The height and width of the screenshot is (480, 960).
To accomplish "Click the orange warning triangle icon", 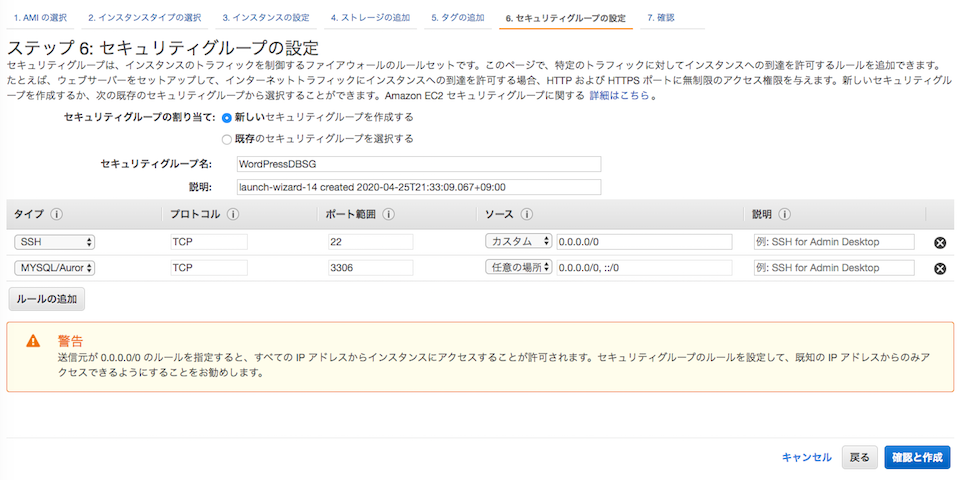I will tap(33, 341).
